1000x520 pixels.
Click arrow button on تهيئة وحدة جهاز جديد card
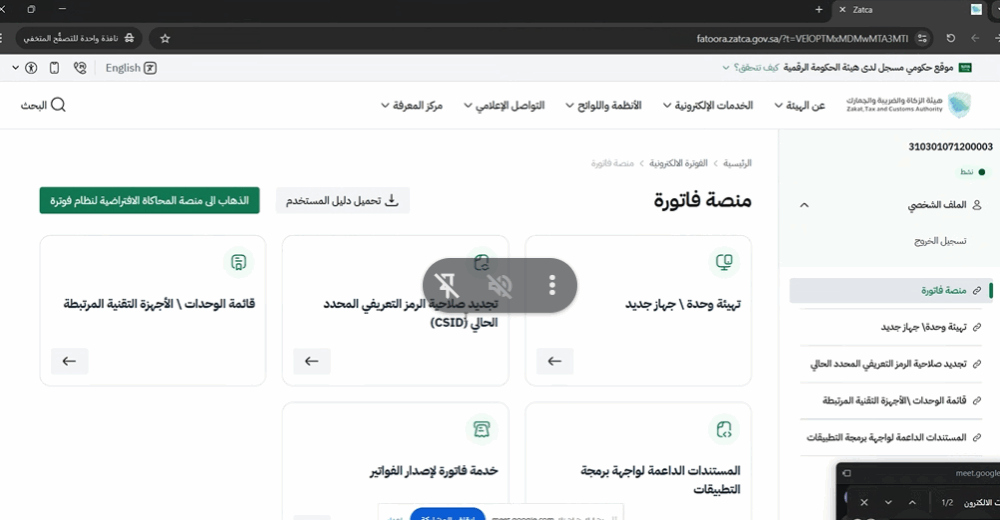555,361
